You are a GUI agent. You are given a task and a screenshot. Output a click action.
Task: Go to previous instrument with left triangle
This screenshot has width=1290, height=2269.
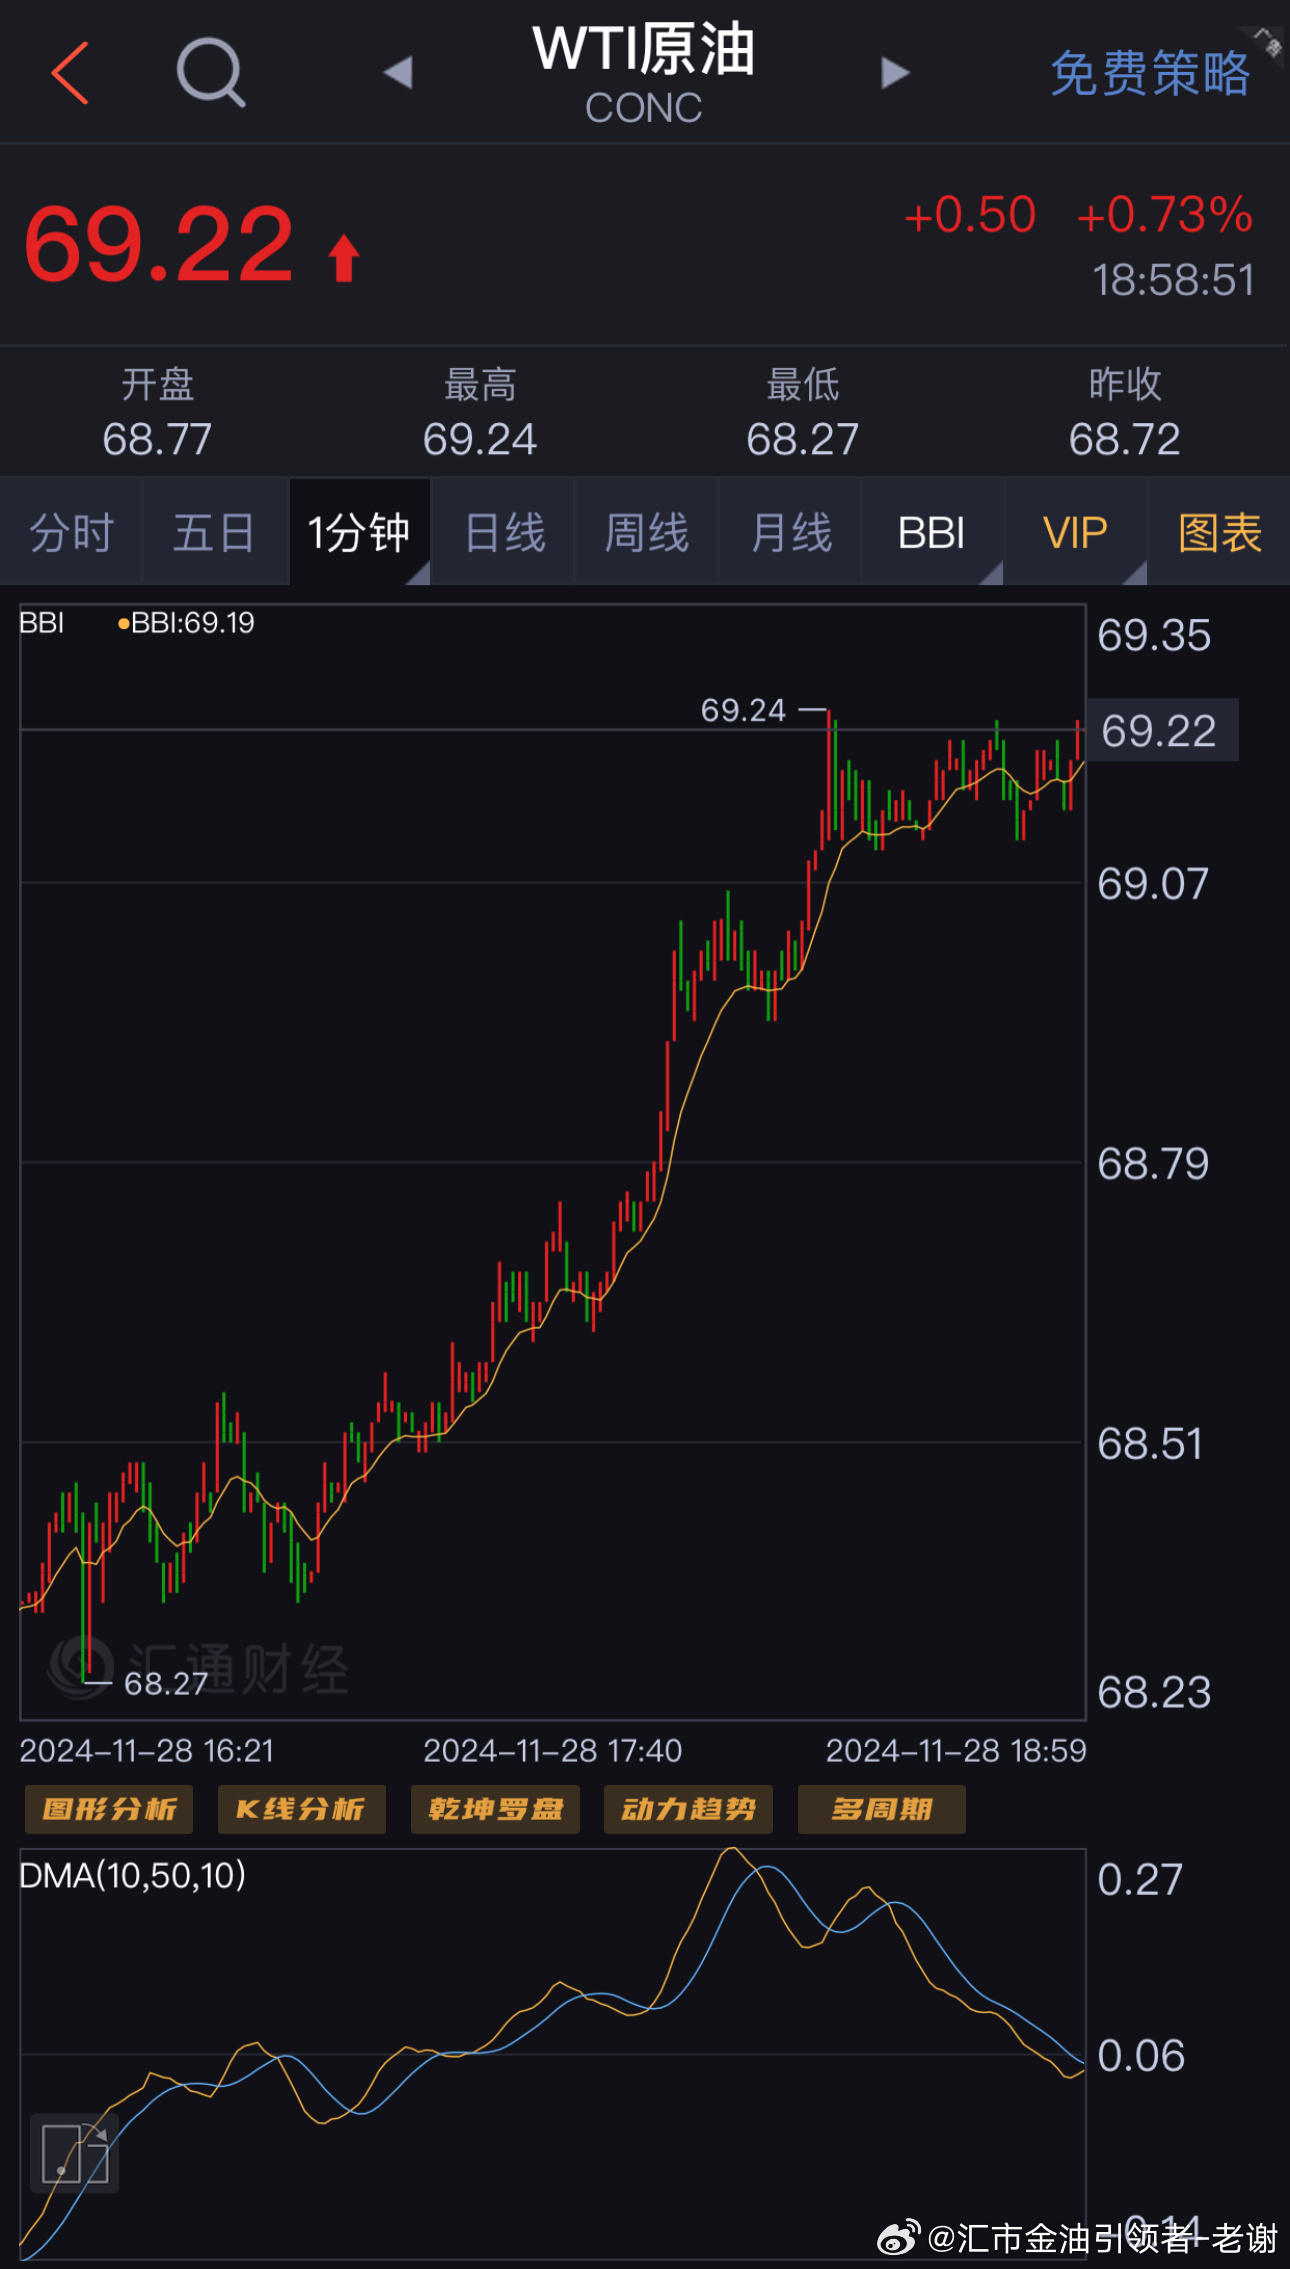[x=398, y=72]
